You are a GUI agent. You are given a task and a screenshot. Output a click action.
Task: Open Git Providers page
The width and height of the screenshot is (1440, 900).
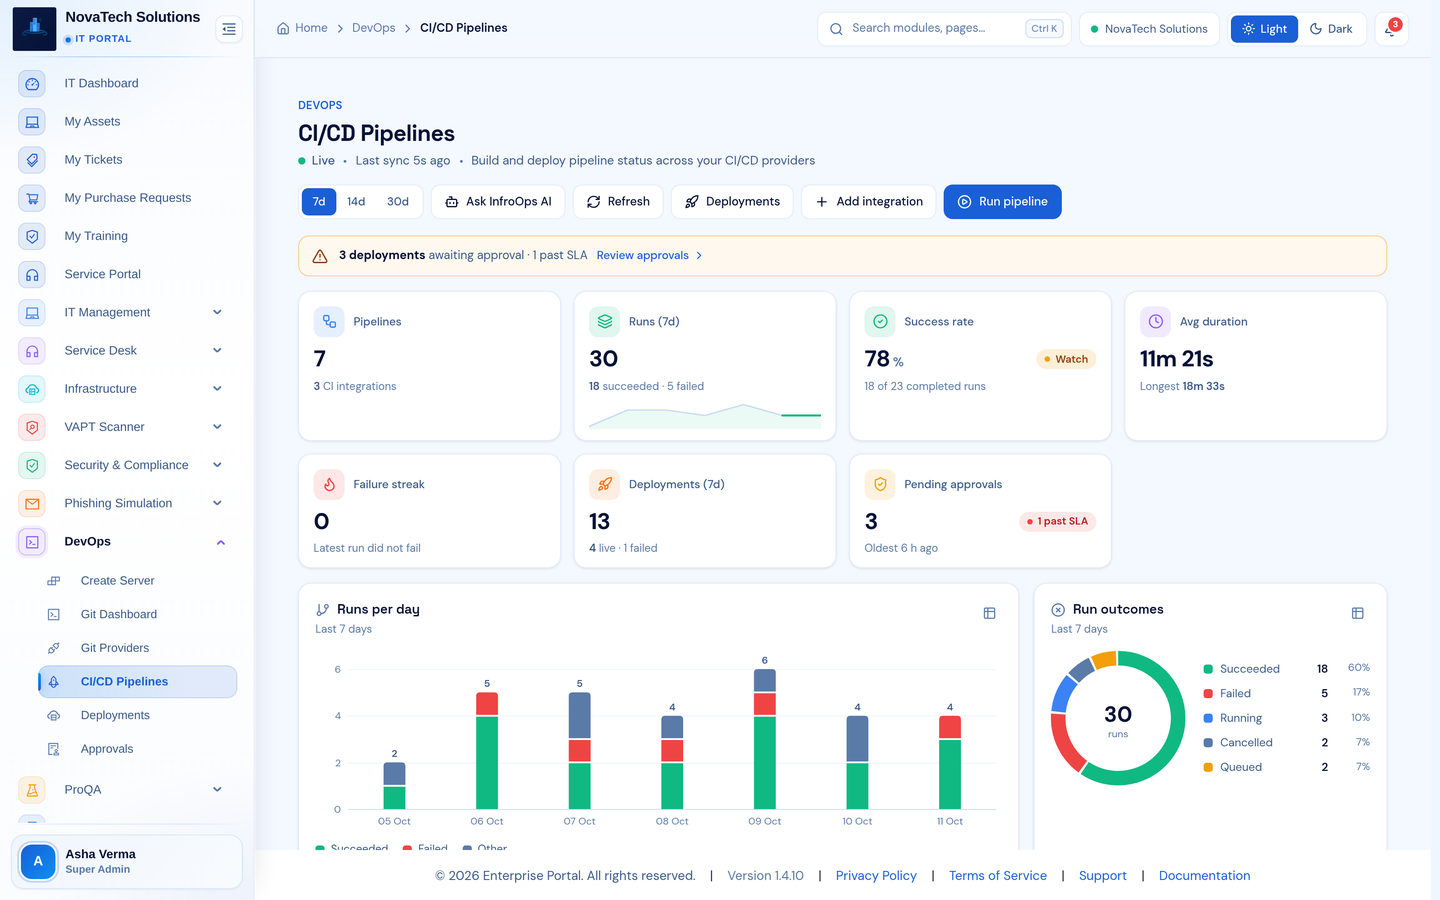coord(138,648)
